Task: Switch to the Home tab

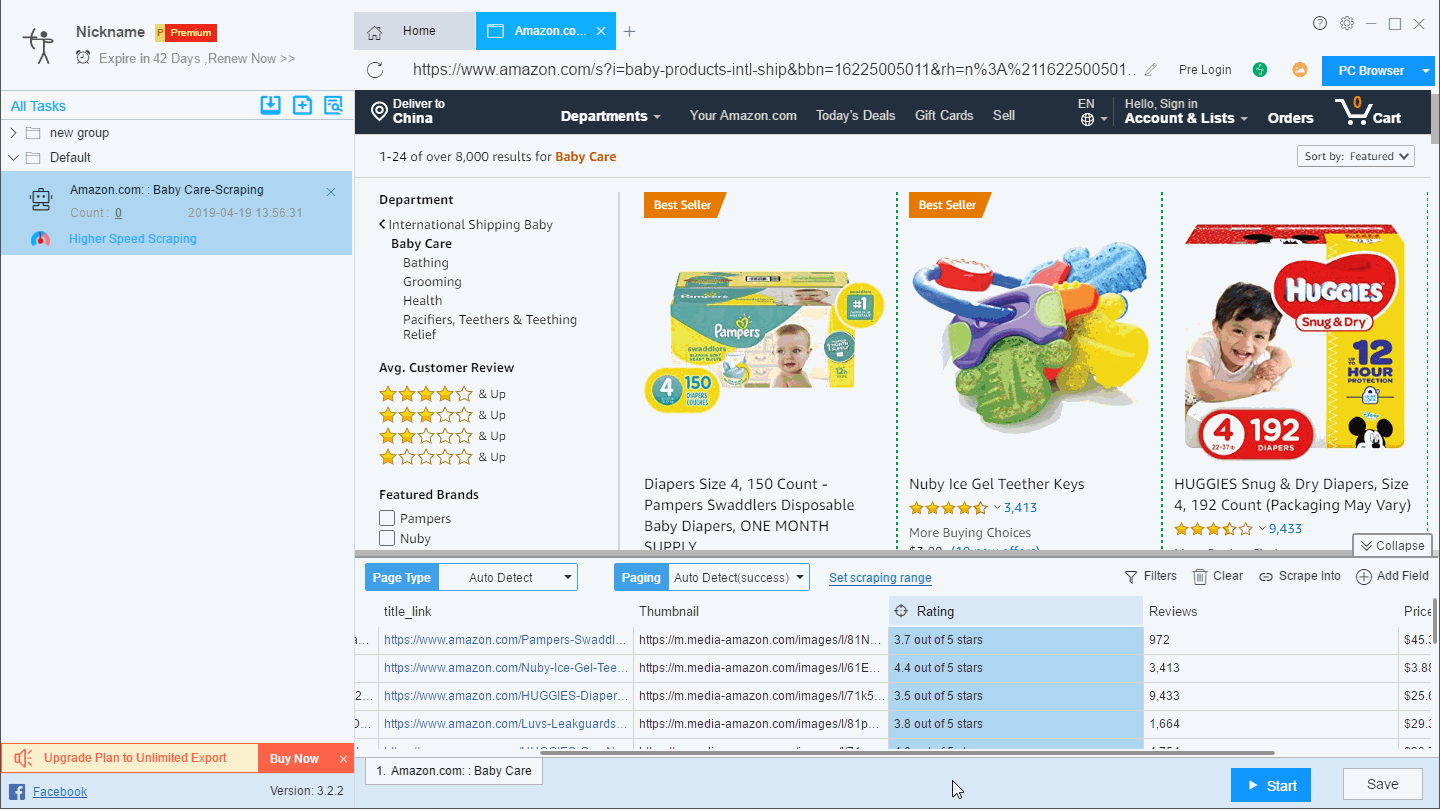Action: coord(414,31)
